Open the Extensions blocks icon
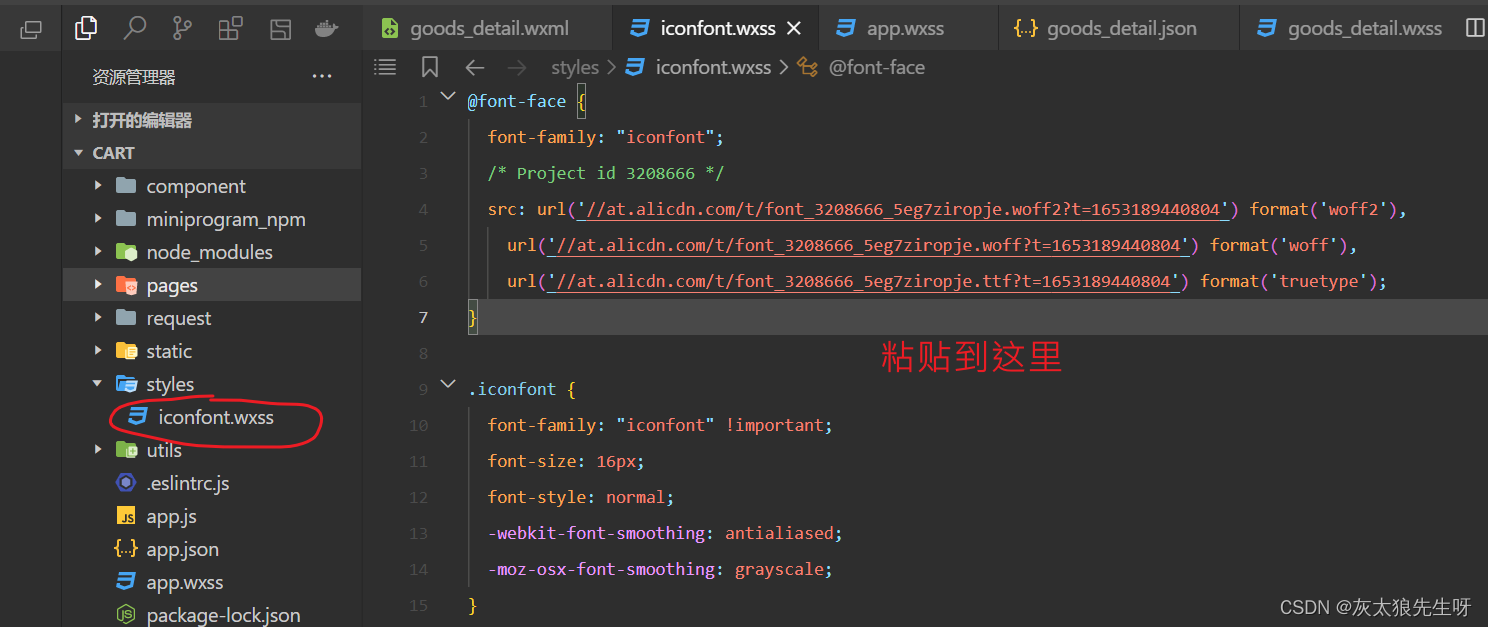The width and height of the screenshot is (1488, 627). tap(230, 29)
